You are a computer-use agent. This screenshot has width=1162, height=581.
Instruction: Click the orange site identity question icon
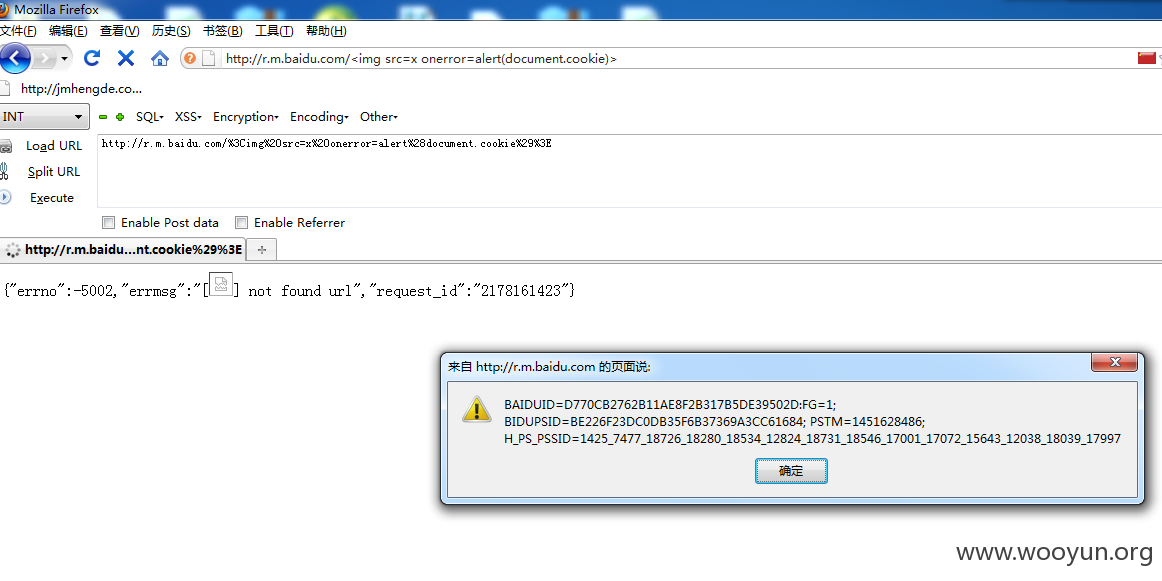(x=190, y=59)
